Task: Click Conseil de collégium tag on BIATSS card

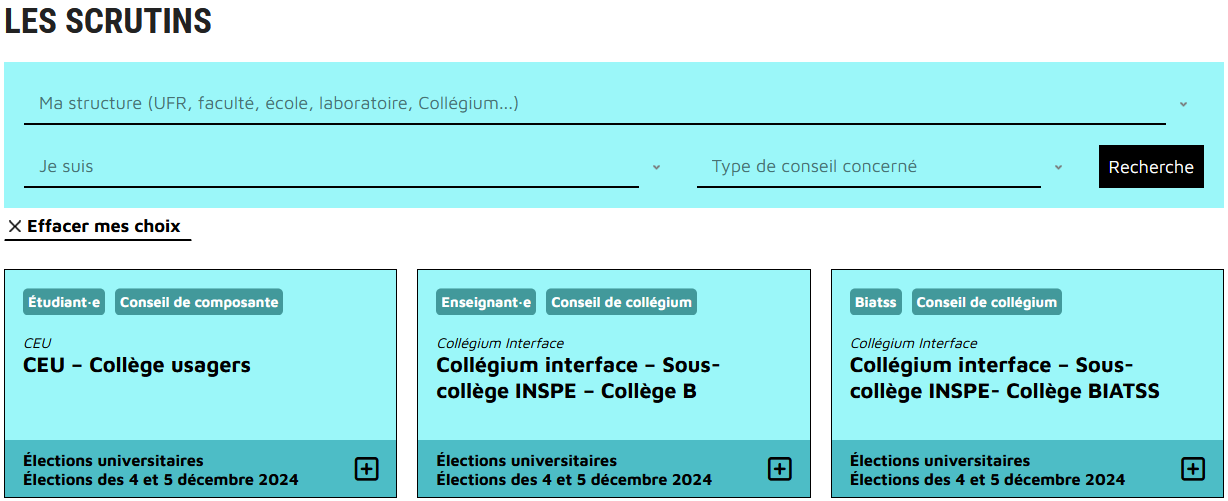Action: 987,302
